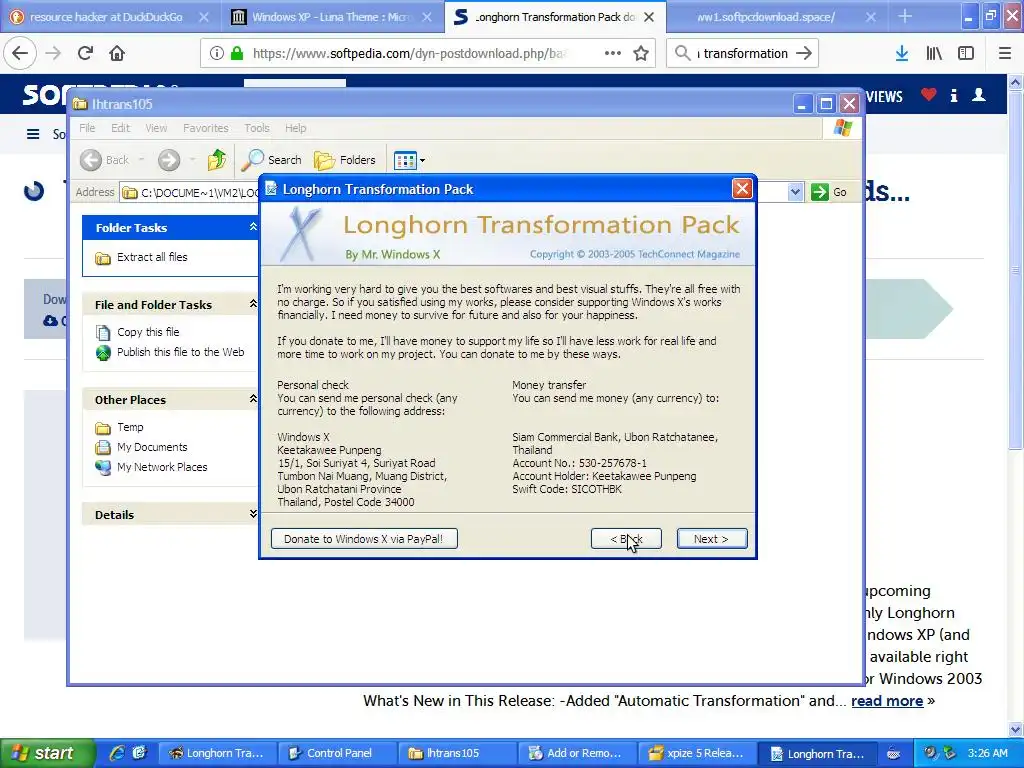The image size is (1024, 768).
Task: Open Control Panel taskbar button
Action: [x=337, y=753]
